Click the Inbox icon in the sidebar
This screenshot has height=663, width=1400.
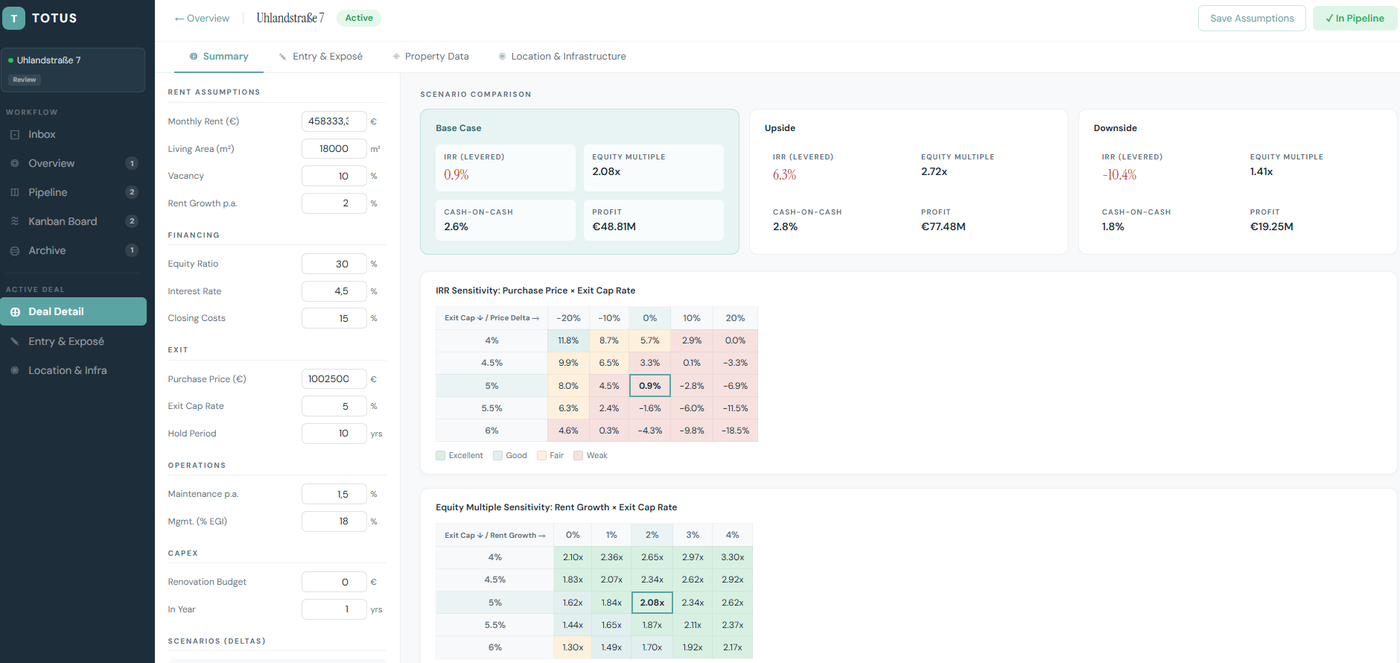coord(15,134)
